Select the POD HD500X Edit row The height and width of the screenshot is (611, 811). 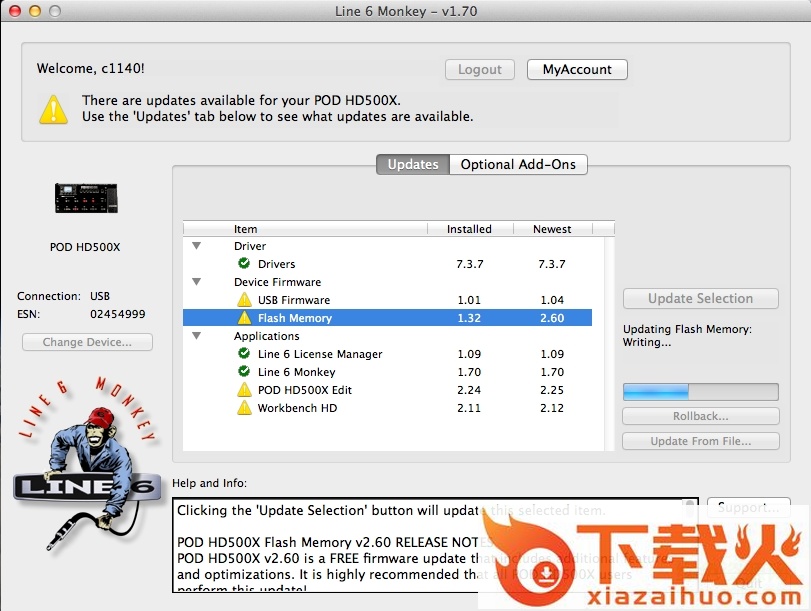coord(387,390)
